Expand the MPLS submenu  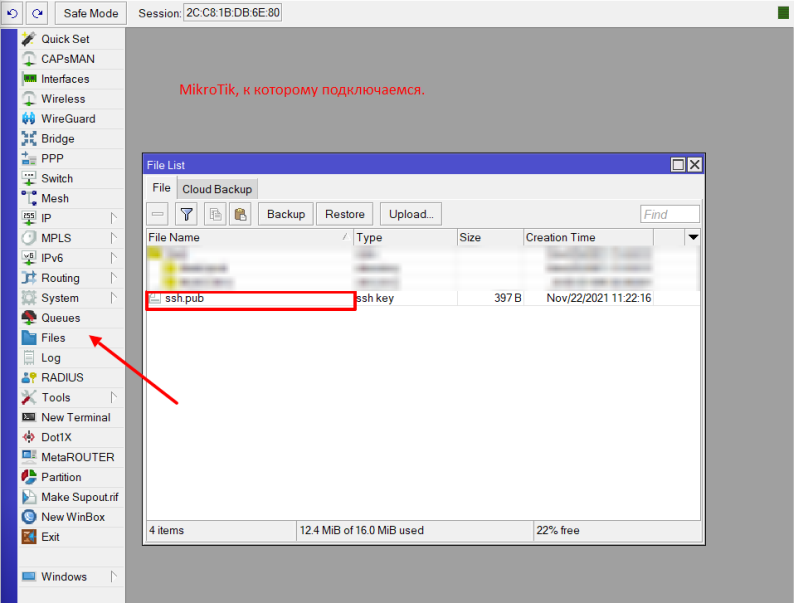[71, 238]
